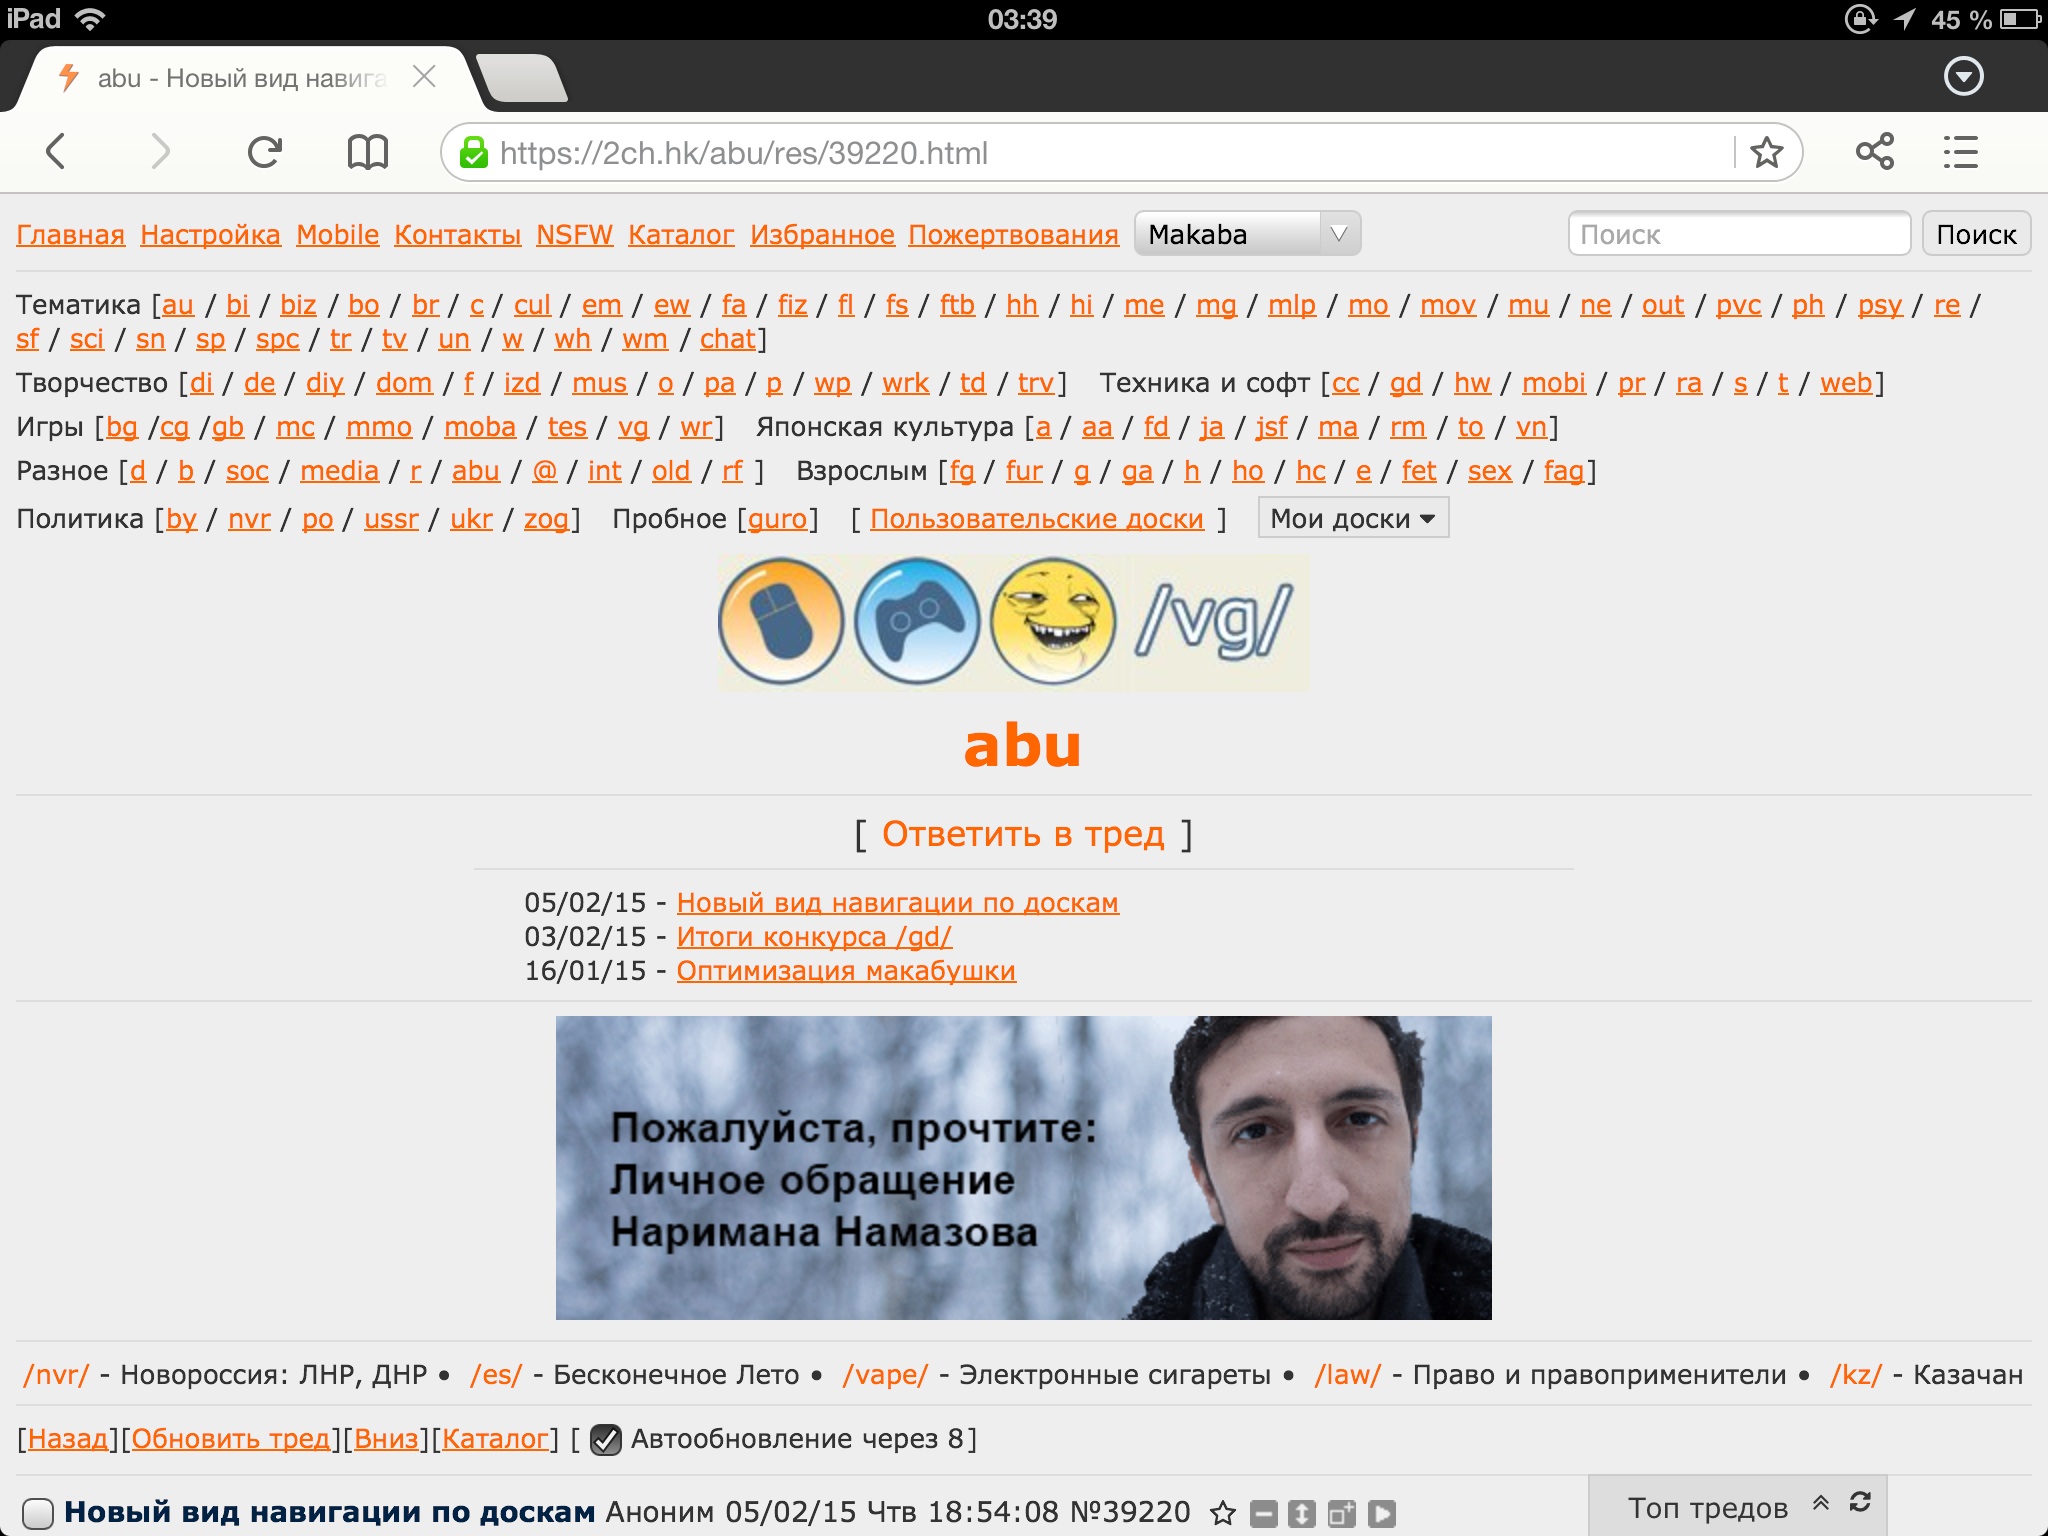Open the moba board in Игры
Image resolution: width=2048 pixels, height=1536 pixels.
pos(480,427)
